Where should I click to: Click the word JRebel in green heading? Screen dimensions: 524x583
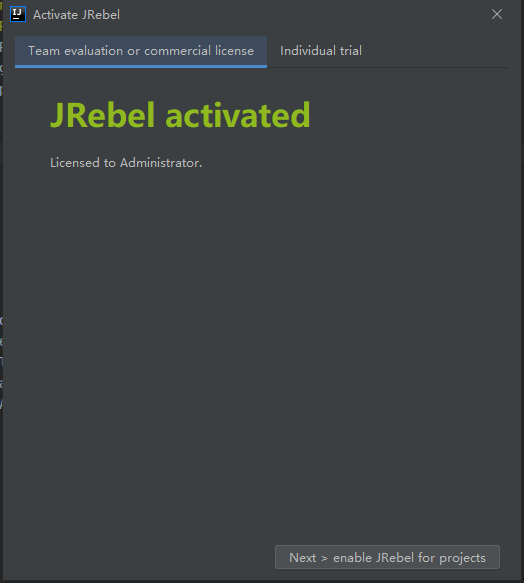[102, 115]
